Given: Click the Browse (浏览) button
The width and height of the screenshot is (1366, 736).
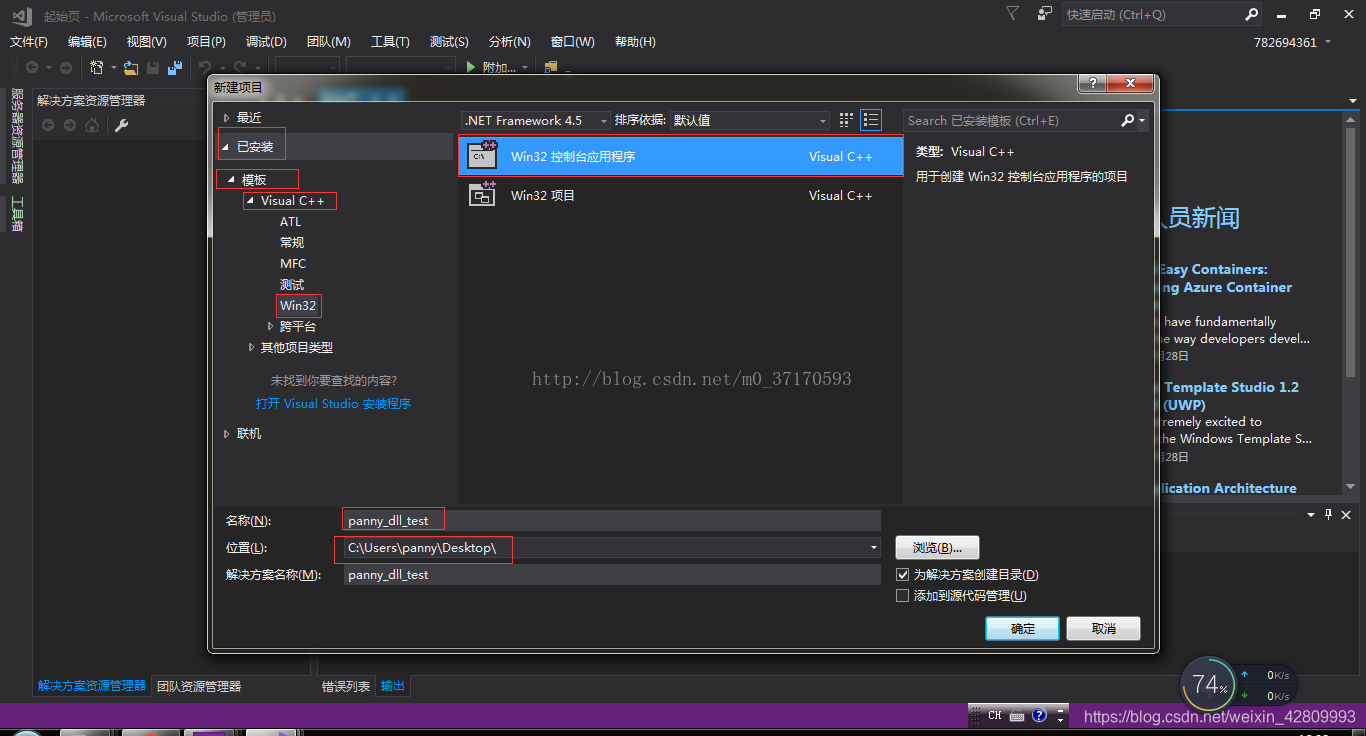Looking at the screenshot, I should click(937, 548).
